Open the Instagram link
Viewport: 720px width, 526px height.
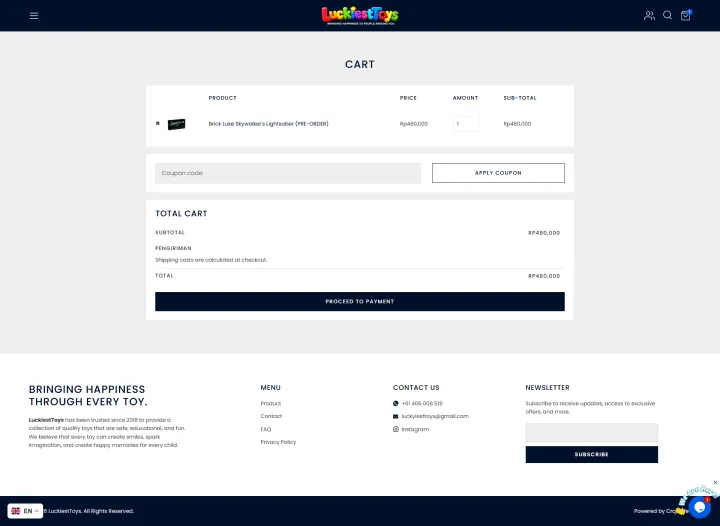pos(415,429)
